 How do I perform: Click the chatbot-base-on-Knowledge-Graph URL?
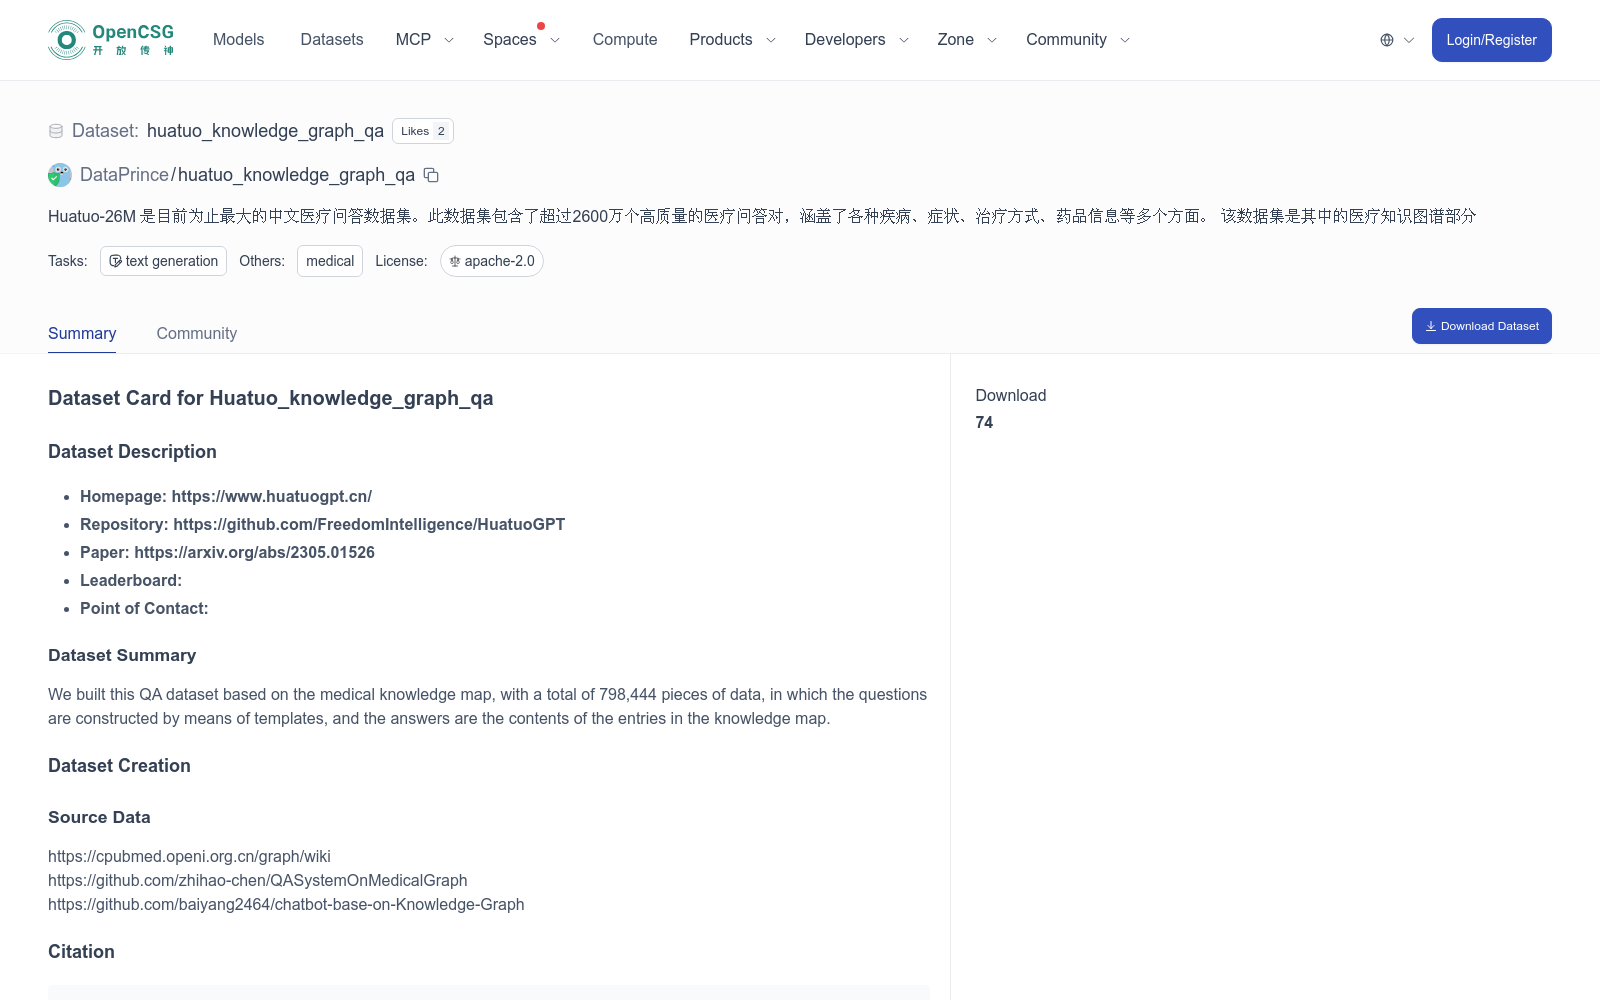tap(286, 904)
